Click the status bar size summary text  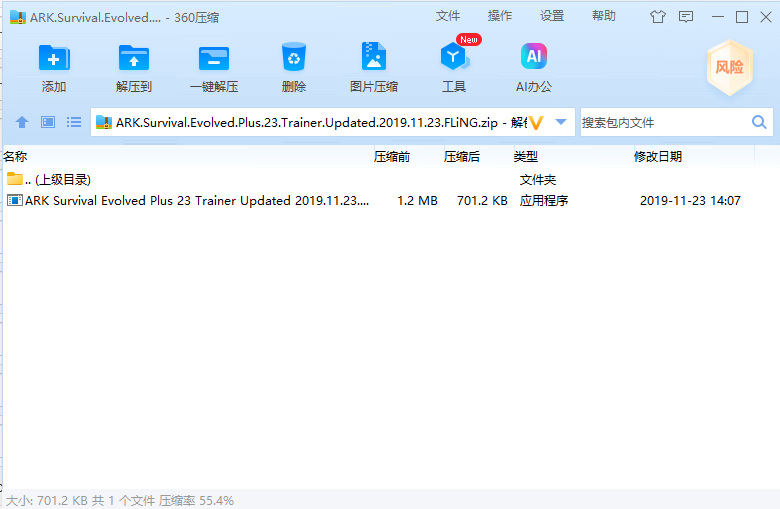(119, 500)
